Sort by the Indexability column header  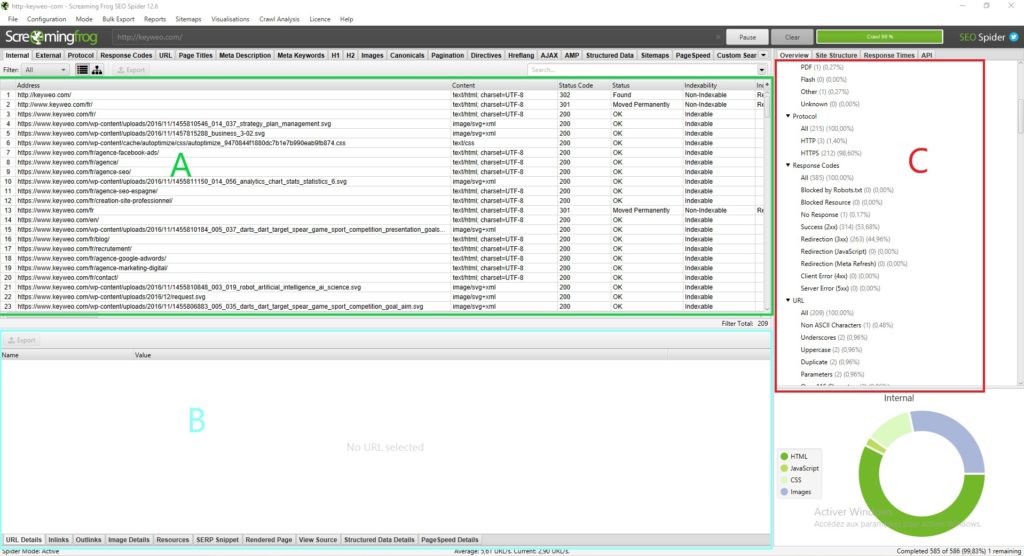click(x=718, y=86)
